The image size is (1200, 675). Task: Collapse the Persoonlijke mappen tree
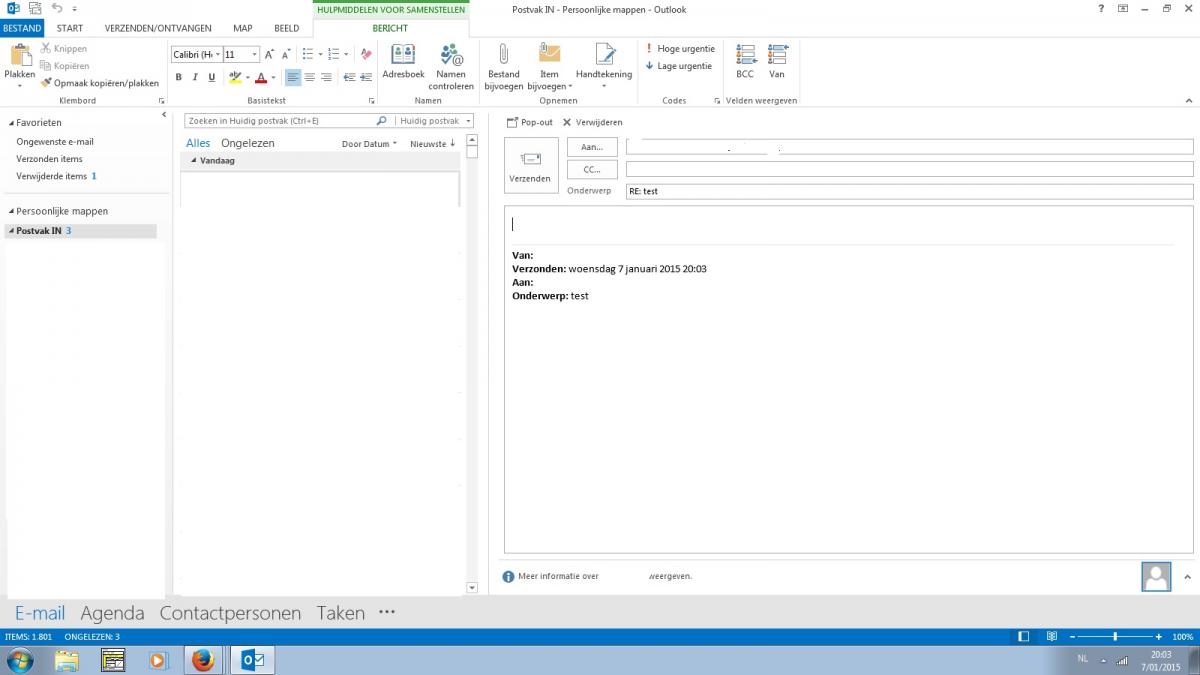[x=11, y=211]
